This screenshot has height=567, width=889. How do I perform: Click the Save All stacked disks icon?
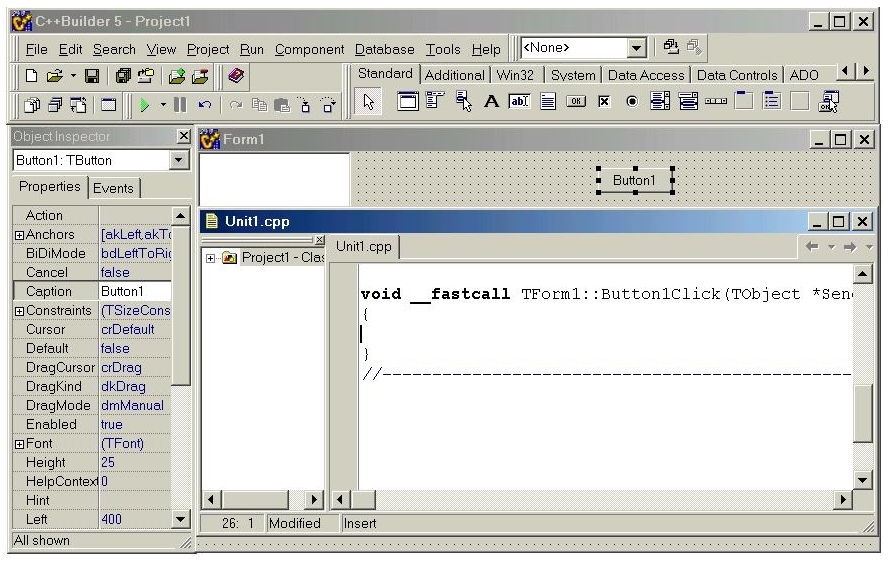pyautogui.click(x=122, y=76)
